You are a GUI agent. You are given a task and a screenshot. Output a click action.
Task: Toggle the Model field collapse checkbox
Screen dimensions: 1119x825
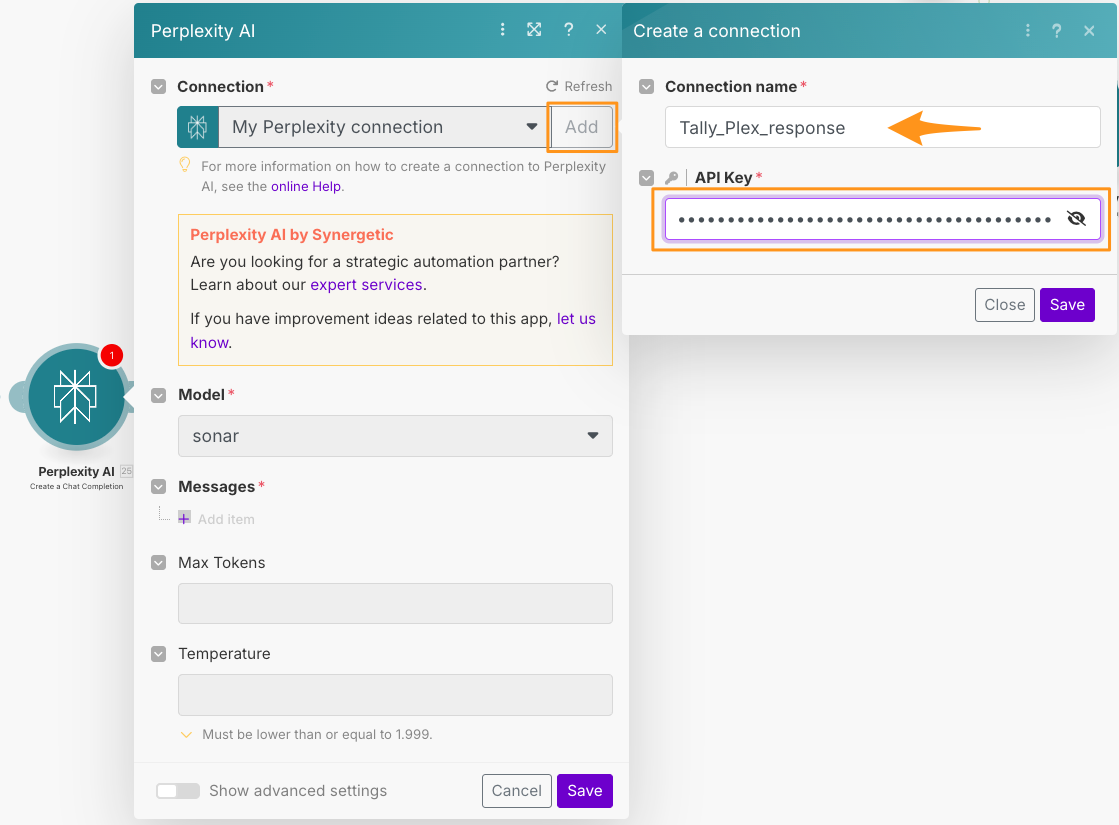(158, 395)
